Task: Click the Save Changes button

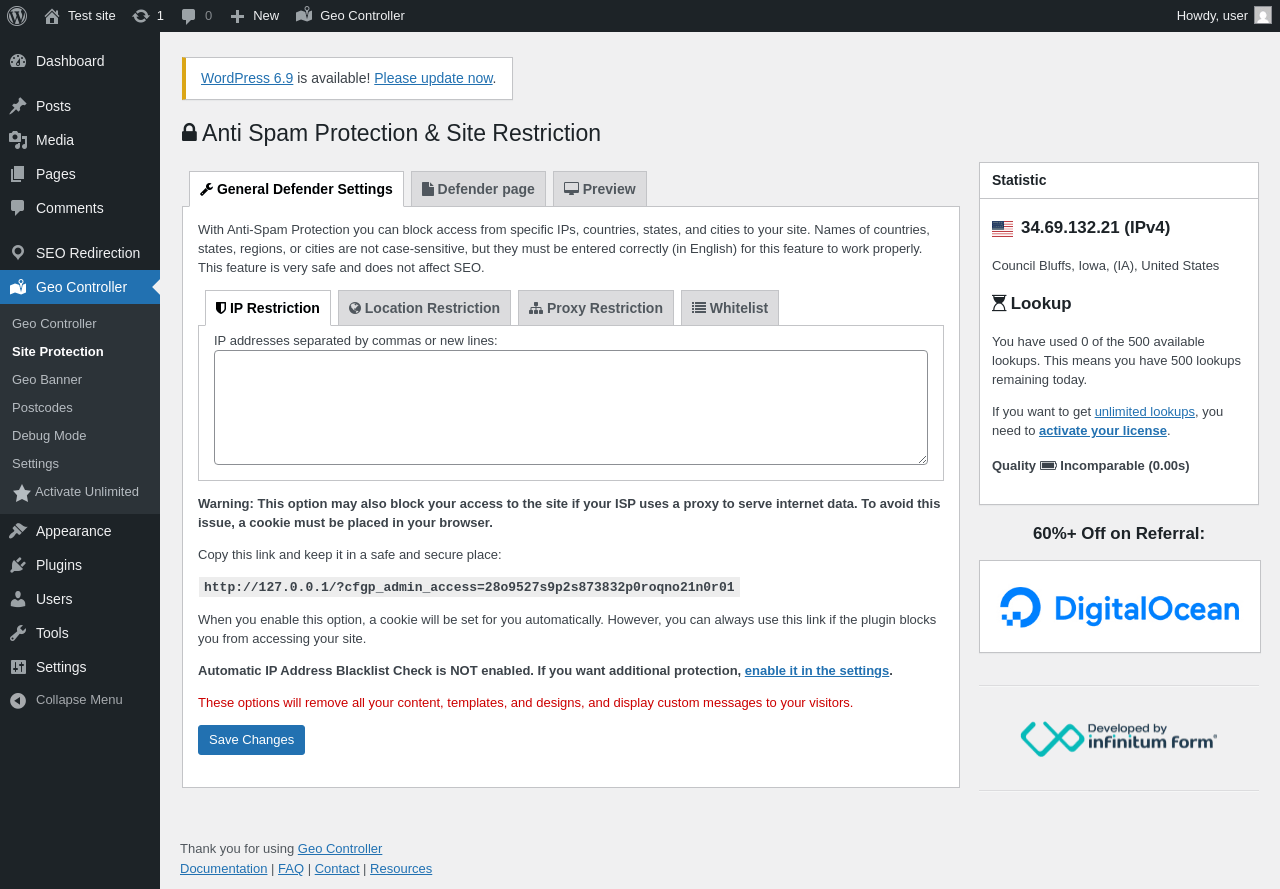Action: [x=251, y=740]
